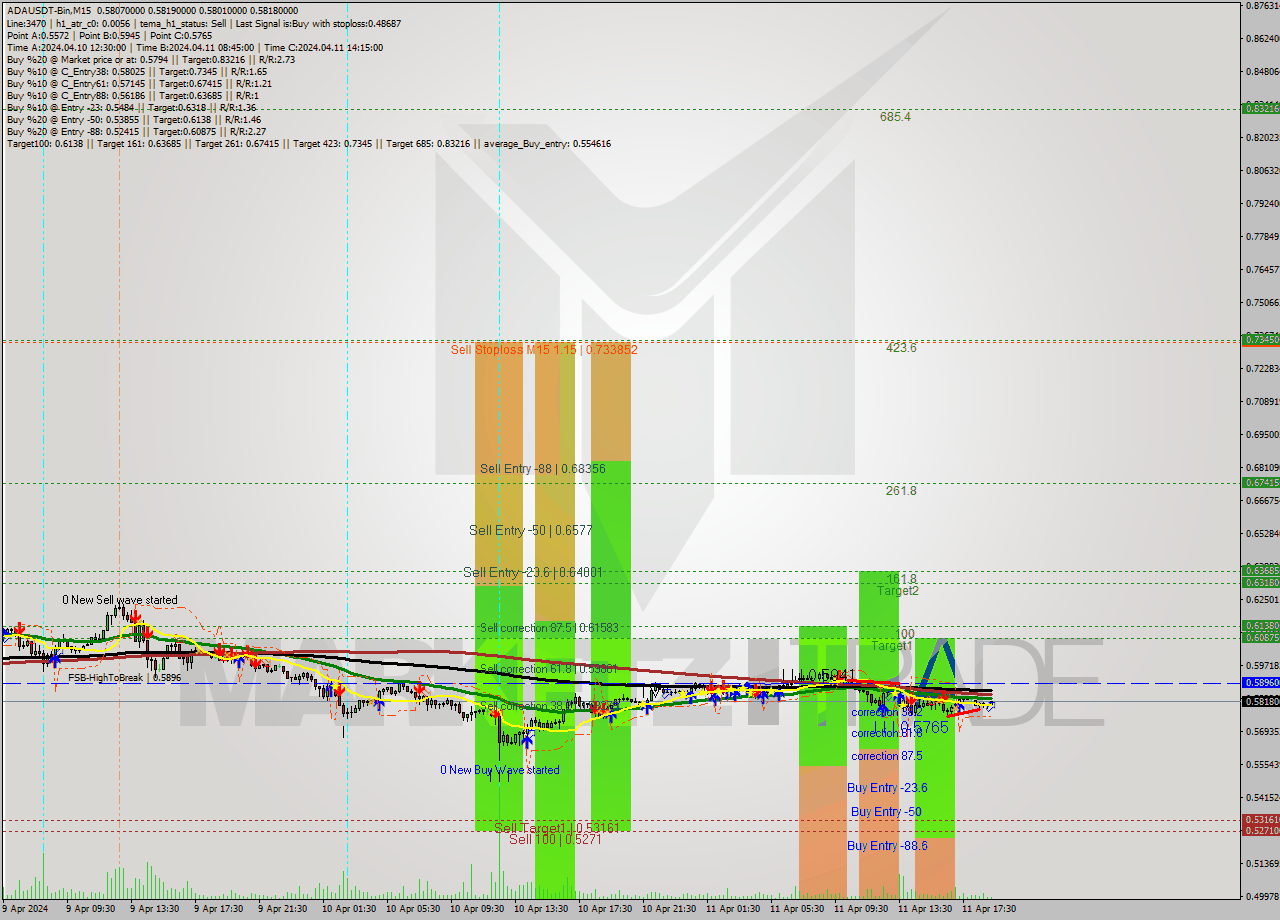Click the green 0.67415 price axis tag

click(x=1260, y=483)
